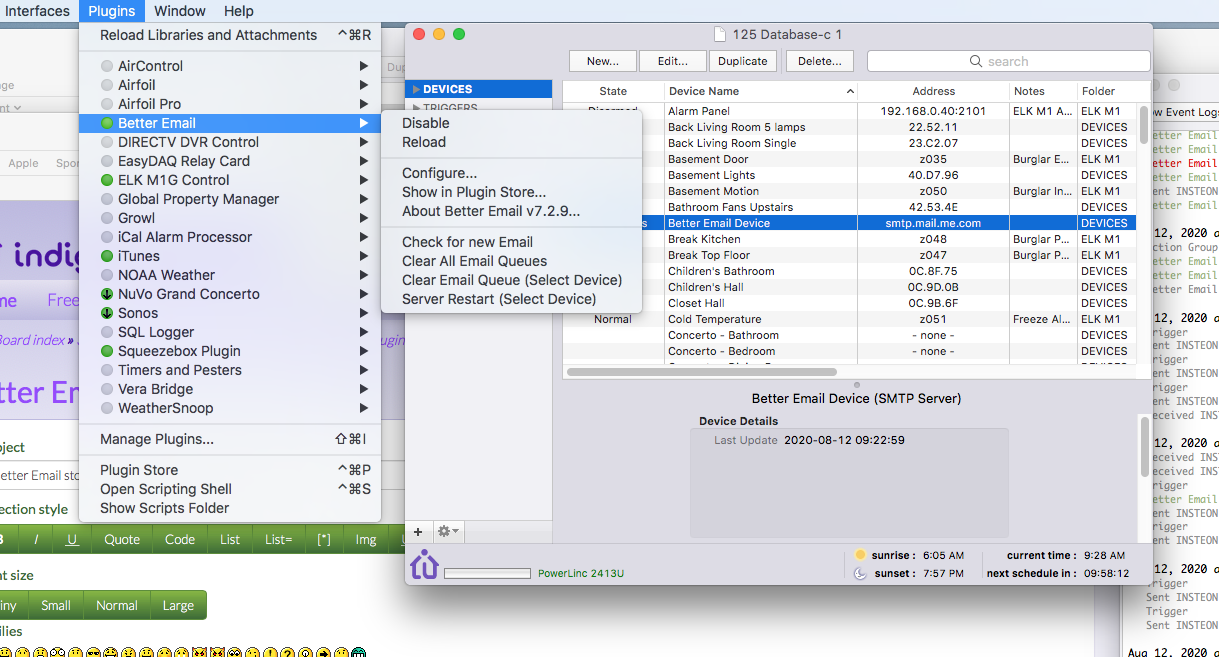Click the gray status dot beside AirControl

(x=107, y=66)
